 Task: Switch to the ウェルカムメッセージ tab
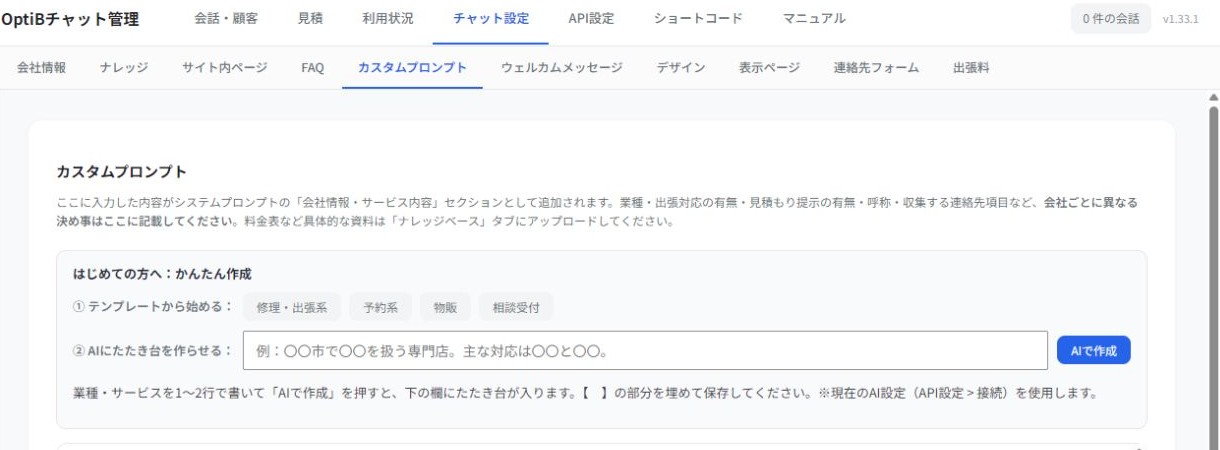(x=562, y=68)
